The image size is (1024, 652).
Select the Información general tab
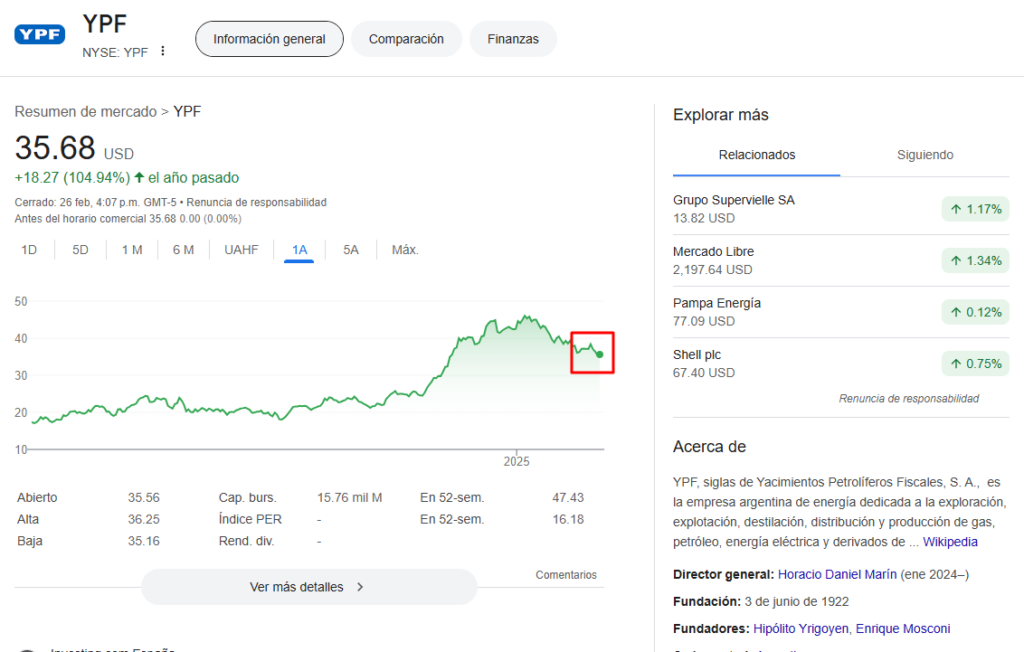pyautogui.click(x=269, y=39)
